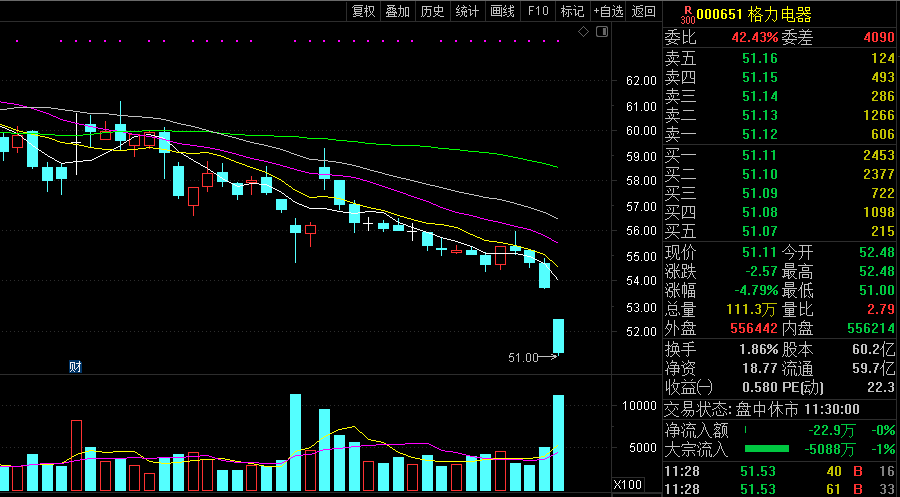Click 最低 value 51.00

pyautogui.click(x=876, y=290)
